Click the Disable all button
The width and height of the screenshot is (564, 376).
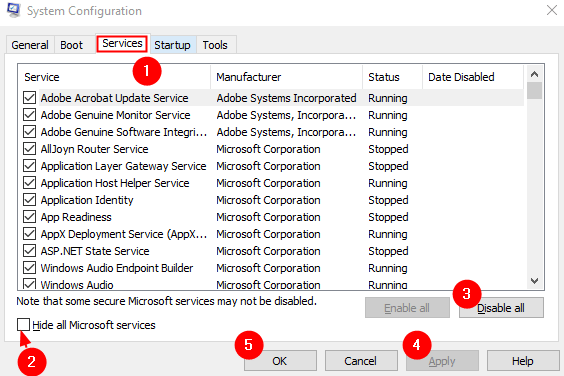[501, 308]
